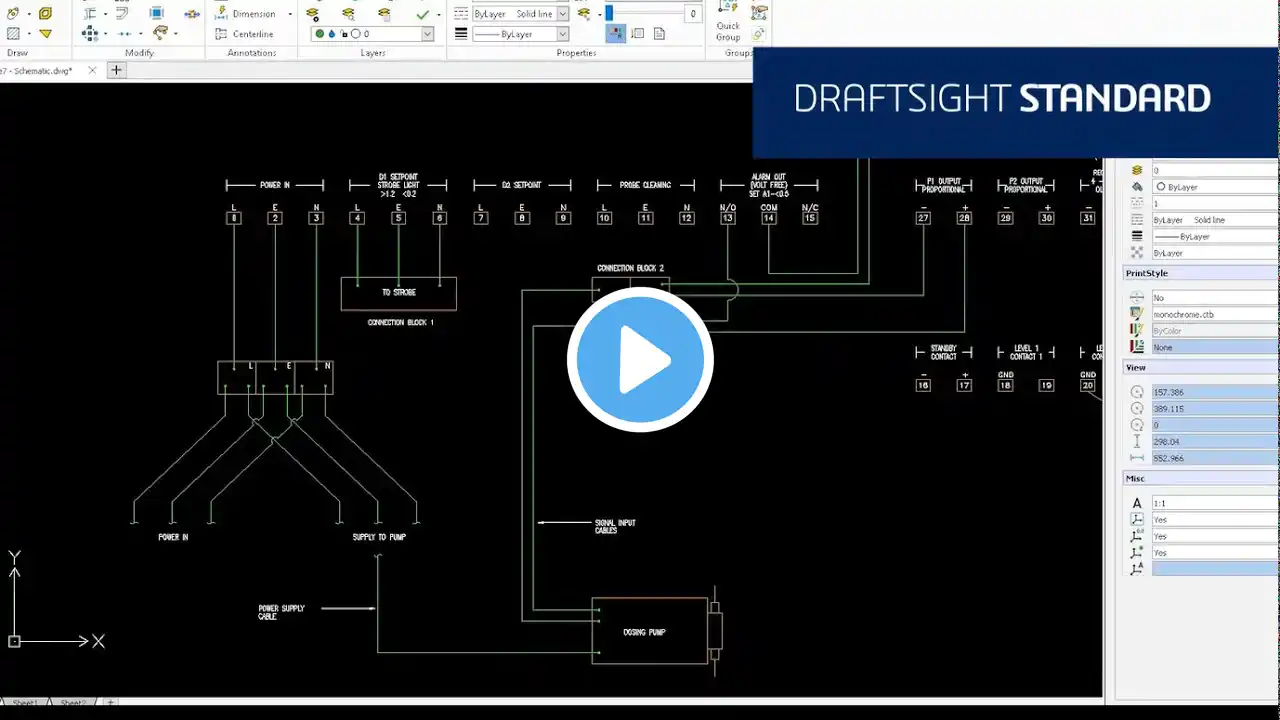Click terminal number 13 in the drawing
The width and height of the screenshot is (1280, 720).
727,218
